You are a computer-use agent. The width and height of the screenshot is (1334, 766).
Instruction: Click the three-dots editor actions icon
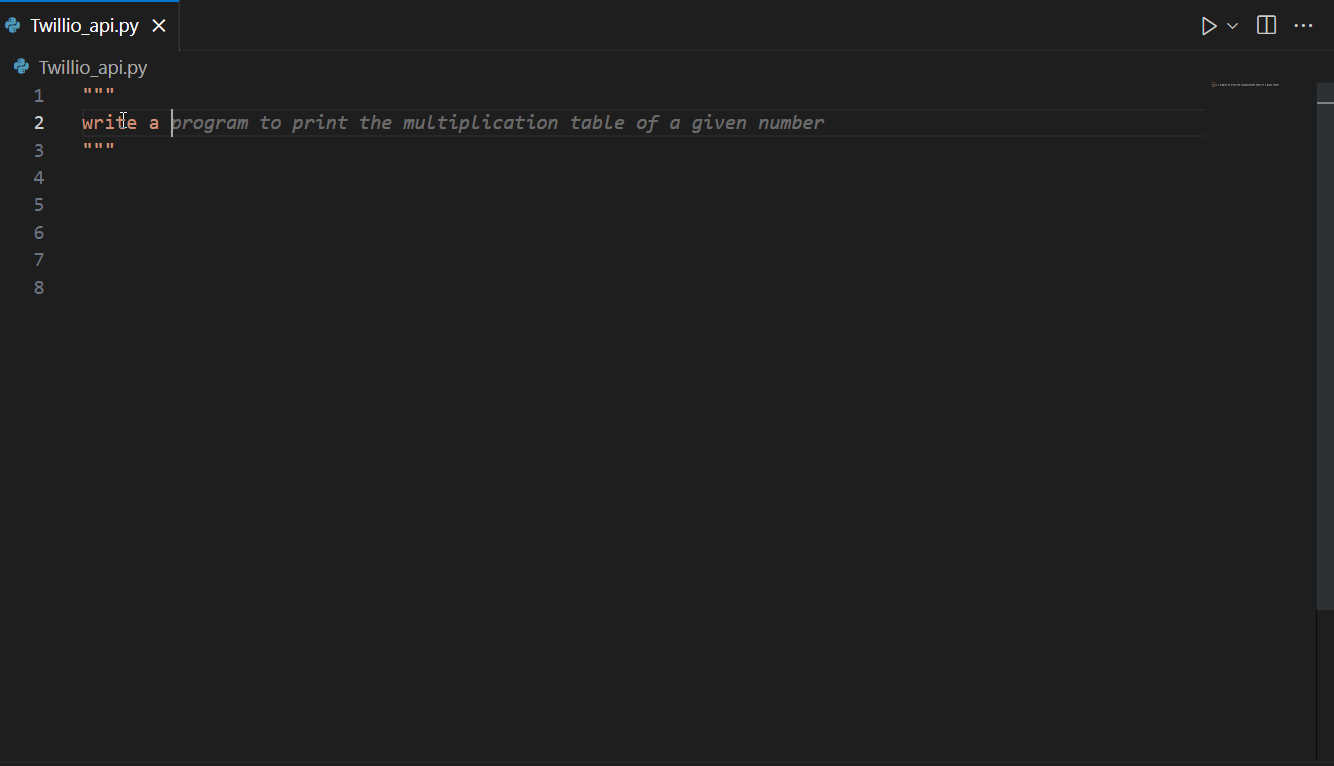coord(1303,25)
